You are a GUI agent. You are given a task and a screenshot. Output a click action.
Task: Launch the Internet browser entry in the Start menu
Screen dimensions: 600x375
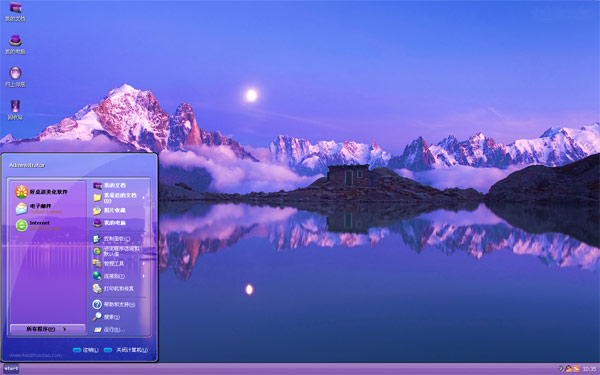[38, 225]
